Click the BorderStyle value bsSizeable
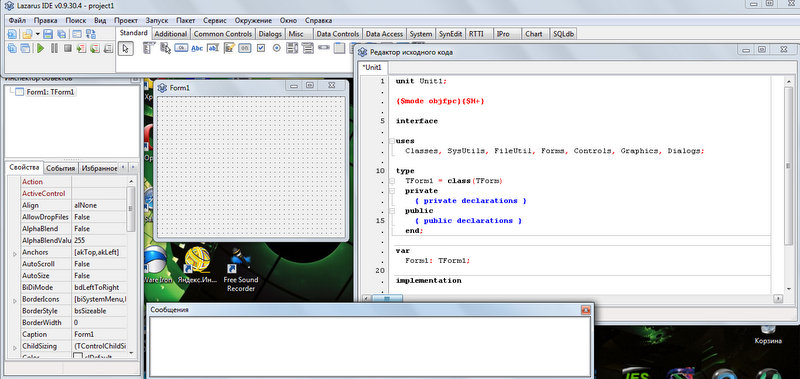This screenshot has height=379, width=800. coord(99,311)
